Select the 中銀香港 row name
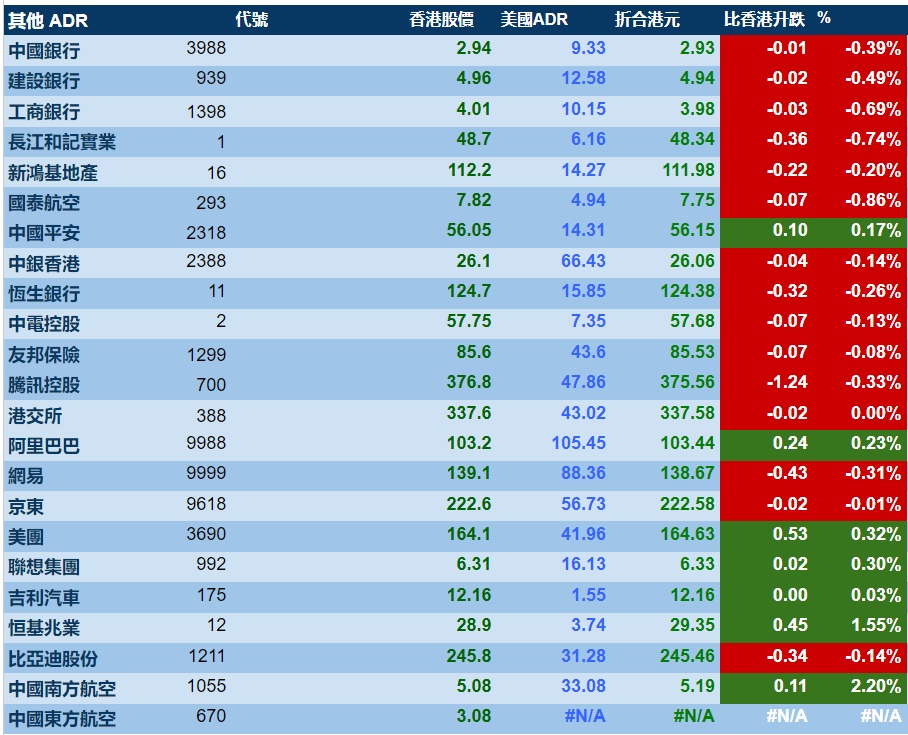908x735 pixels. tap(44, 264)
